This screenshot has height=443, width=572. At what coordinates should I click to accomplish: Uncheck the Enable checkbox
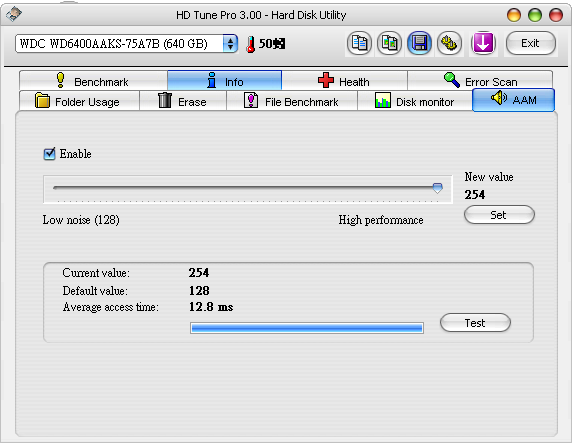click(49, 154)
